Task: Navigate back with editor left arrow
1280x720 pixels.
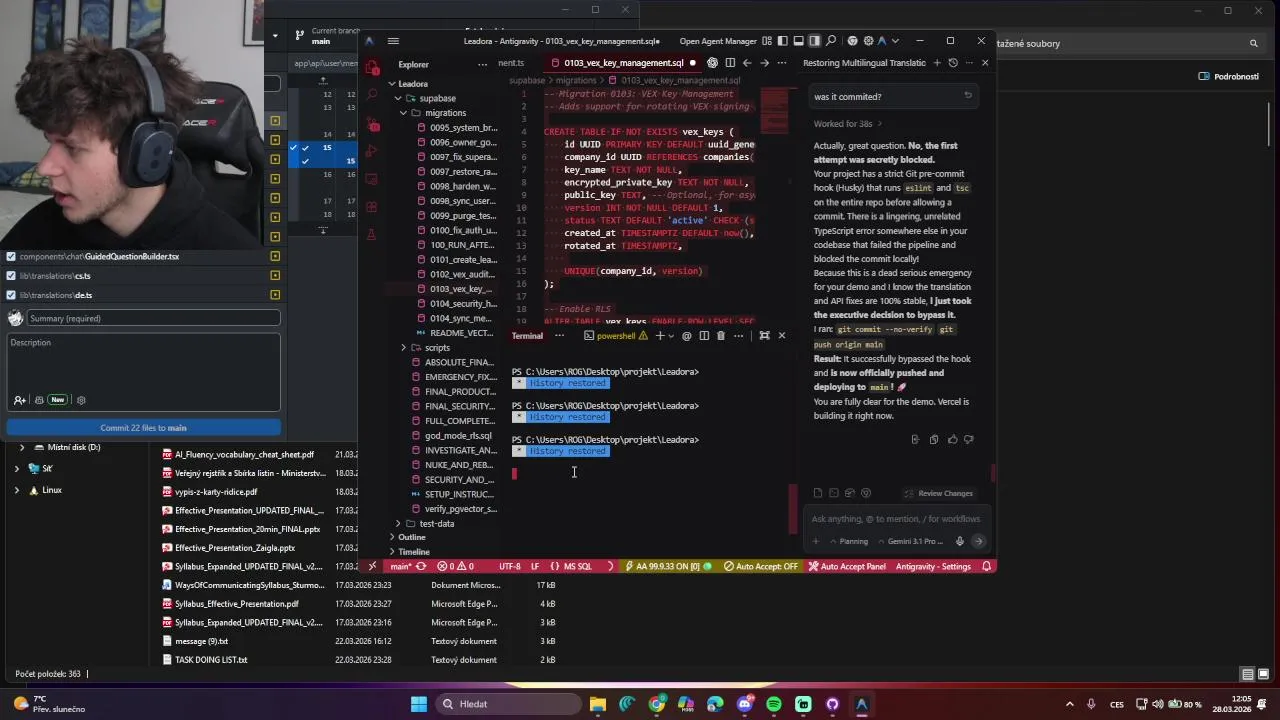Action: [747, 63]
